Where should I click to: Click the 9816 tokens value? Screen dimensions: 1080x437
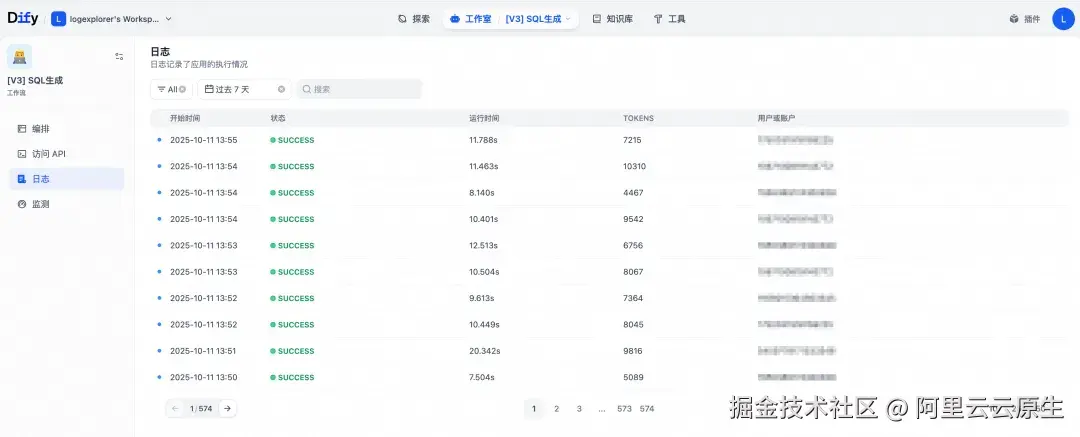[x=633, y=351]
